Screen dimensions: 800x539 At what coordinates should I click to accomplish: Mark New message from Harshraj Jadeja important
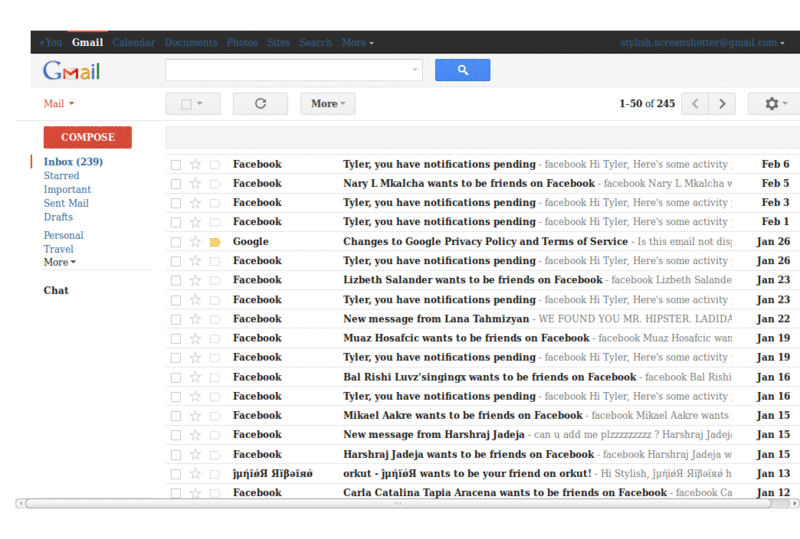pos(215,435)
